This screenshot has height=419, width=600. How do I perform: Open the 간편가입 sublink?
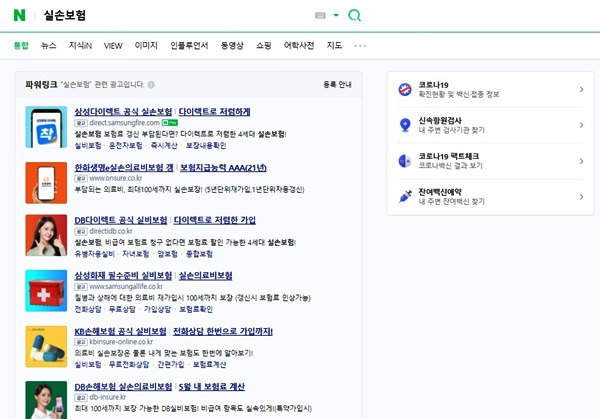click(x=171, y=364)
